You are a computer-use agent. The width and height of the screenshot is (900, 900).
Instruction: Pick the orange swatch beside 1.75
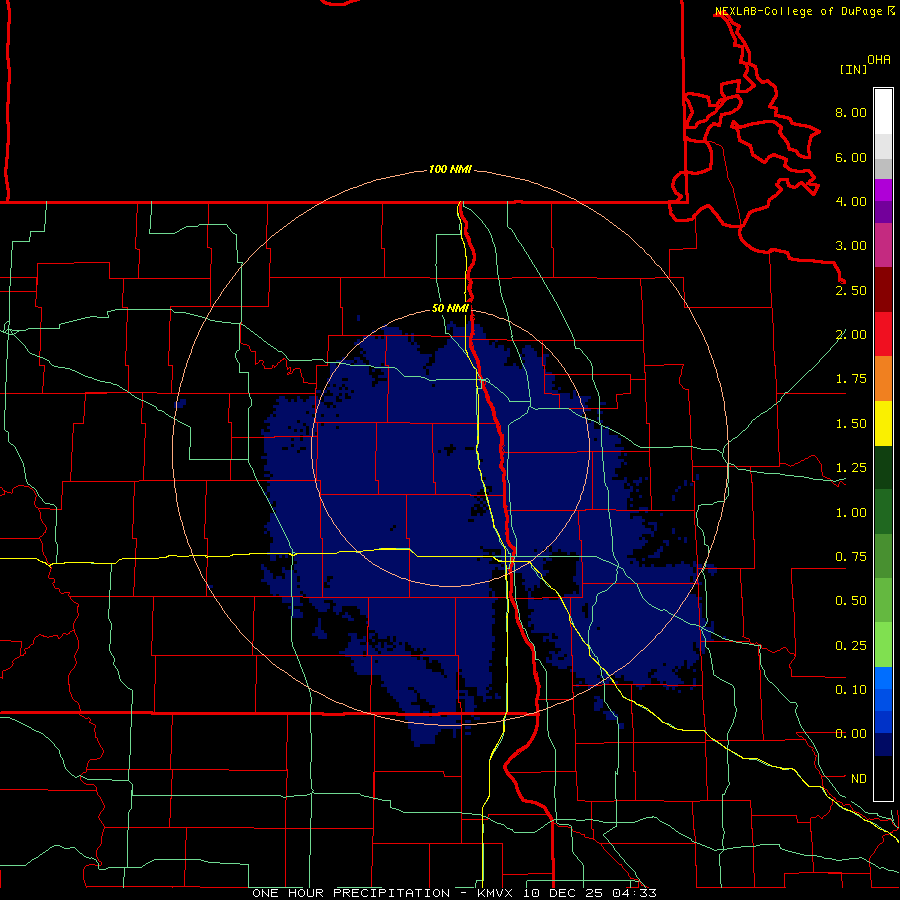pos(883,379)
